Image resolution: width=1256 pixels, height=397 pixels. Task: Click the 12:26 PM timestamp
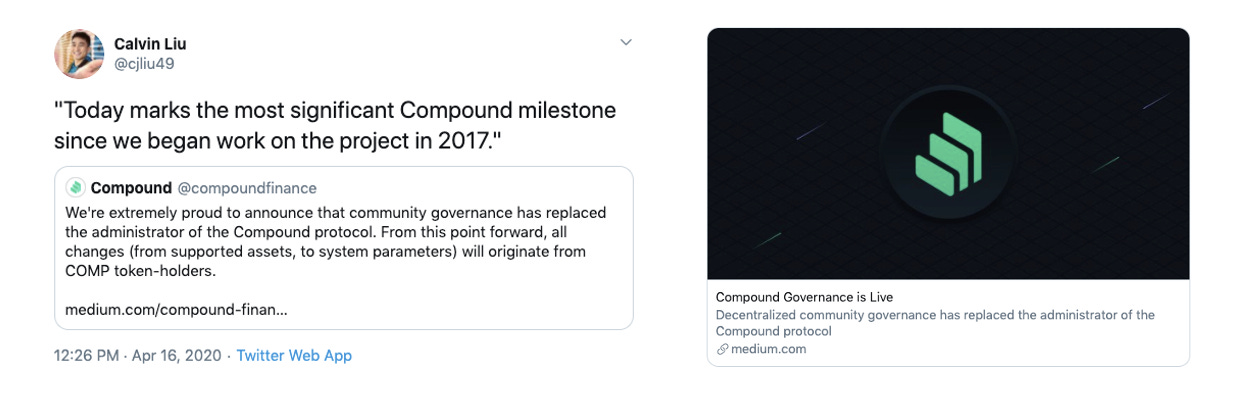point(87,356)
